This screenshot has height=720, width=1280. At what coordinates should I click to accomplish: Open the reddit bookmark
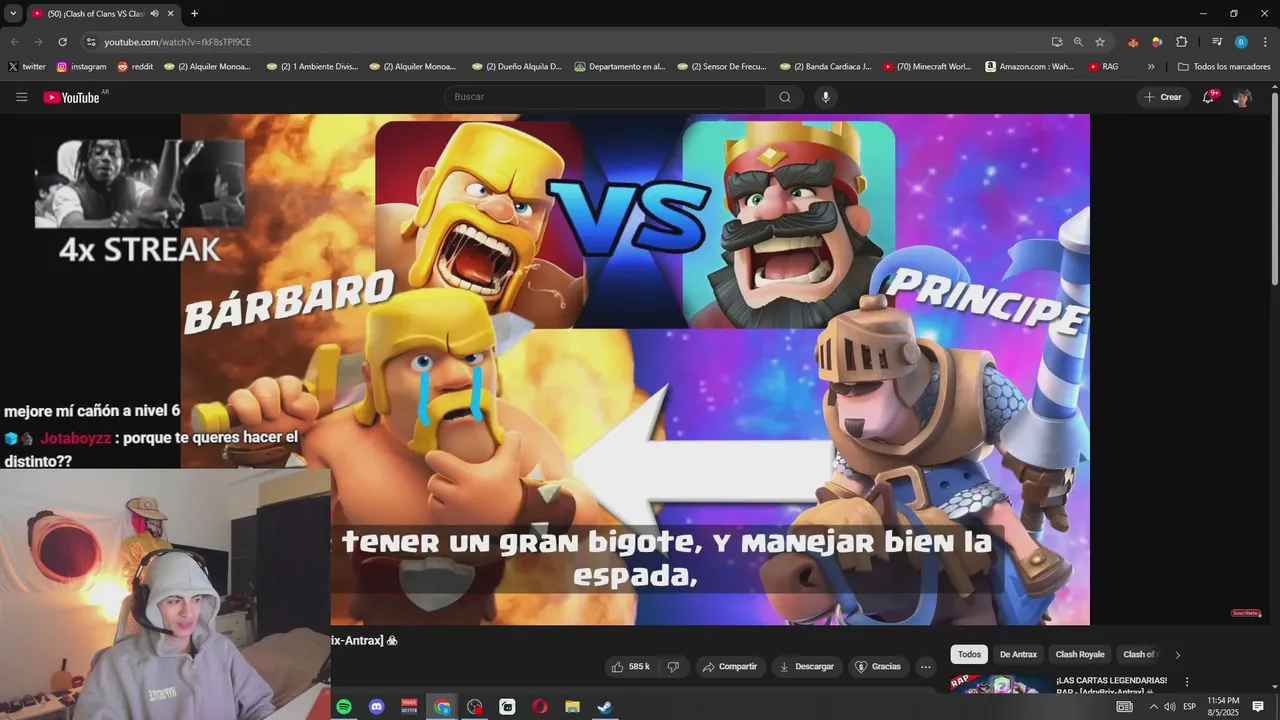point(135,67)
